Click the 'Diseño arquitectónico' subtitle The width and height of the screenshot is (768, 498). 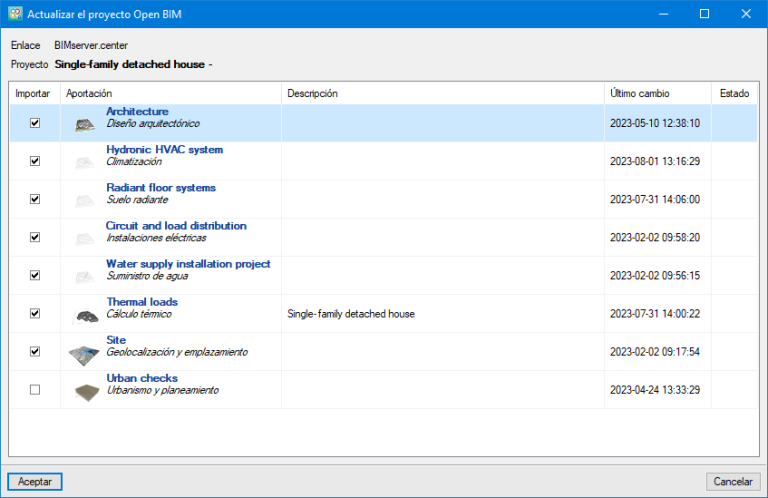(153, 123)
